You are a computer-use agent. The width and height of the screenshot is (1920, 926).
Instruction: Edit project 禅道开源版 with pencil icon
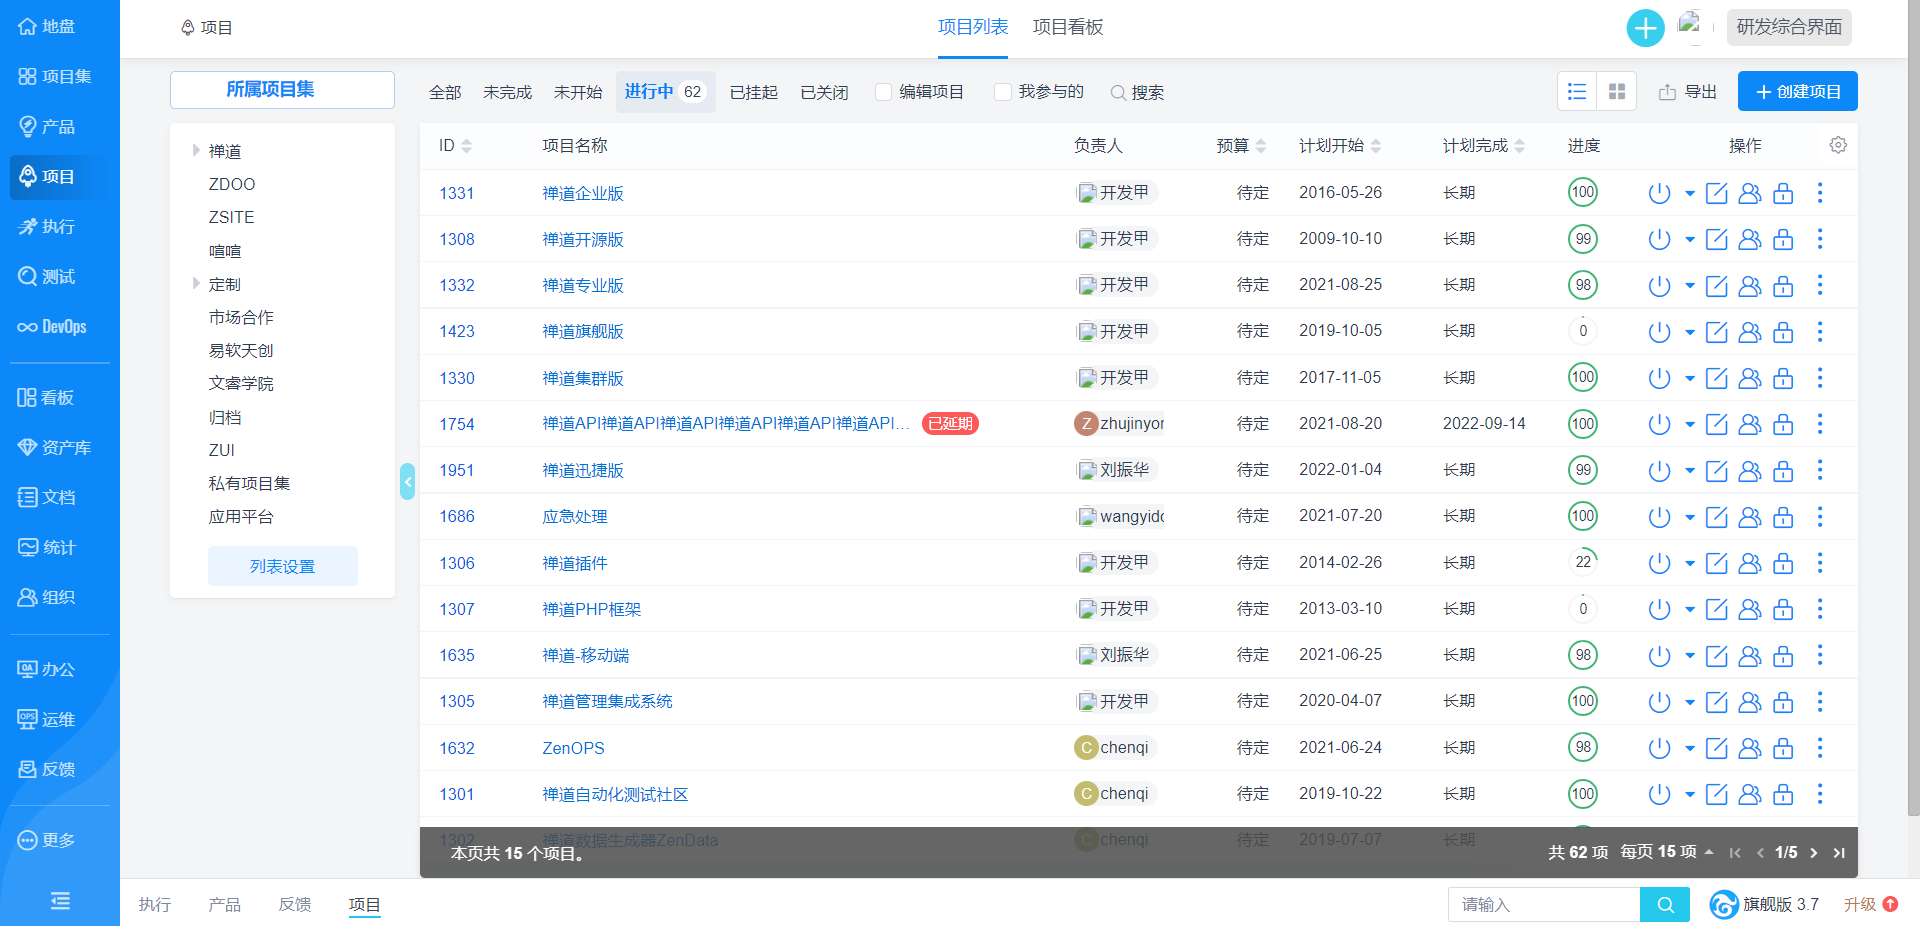point(1716,240)
